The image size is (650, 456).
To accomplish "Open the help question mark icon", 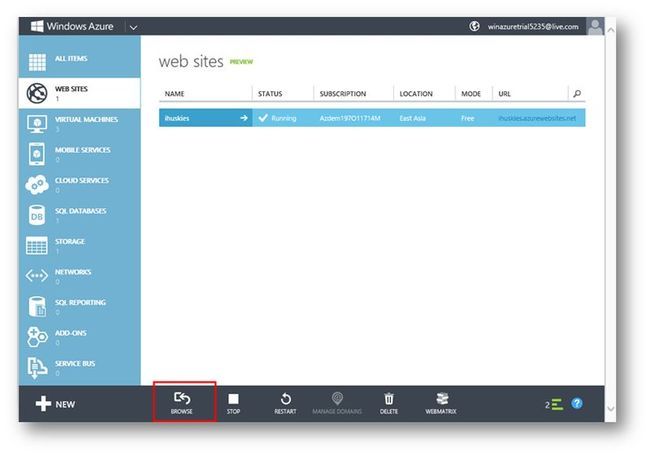I will coord(577,403).
